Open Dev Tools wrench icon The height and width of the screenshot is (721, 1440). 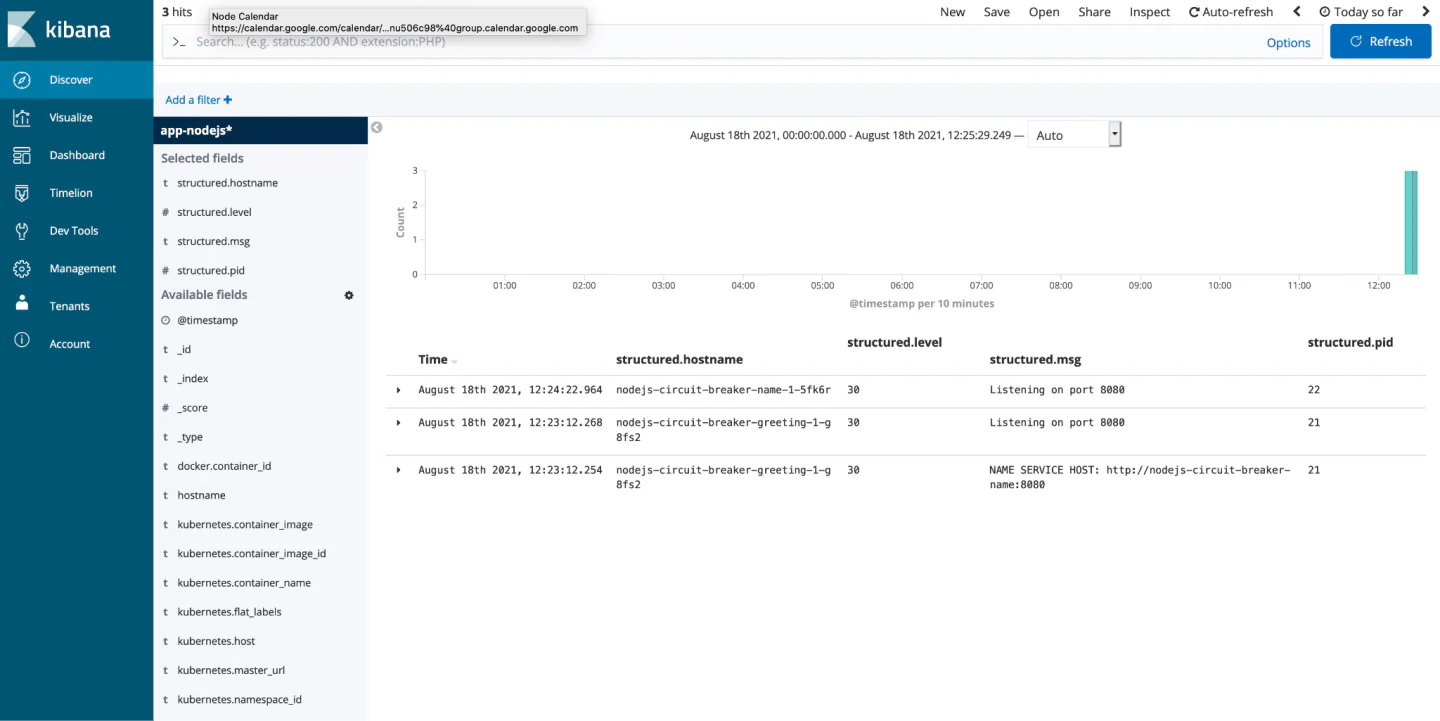[x=22, y=231]
